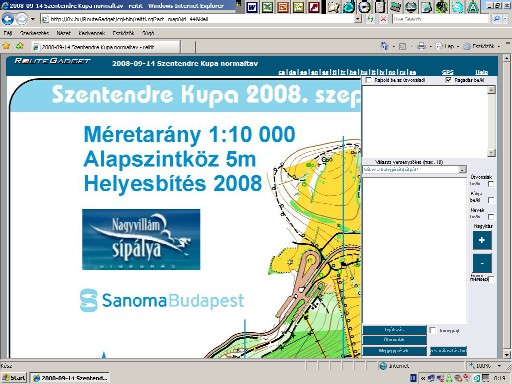The height and width of the screenshot is (384, 512).
Task: Stop page loading with the red X
Action: coord(383,19)
